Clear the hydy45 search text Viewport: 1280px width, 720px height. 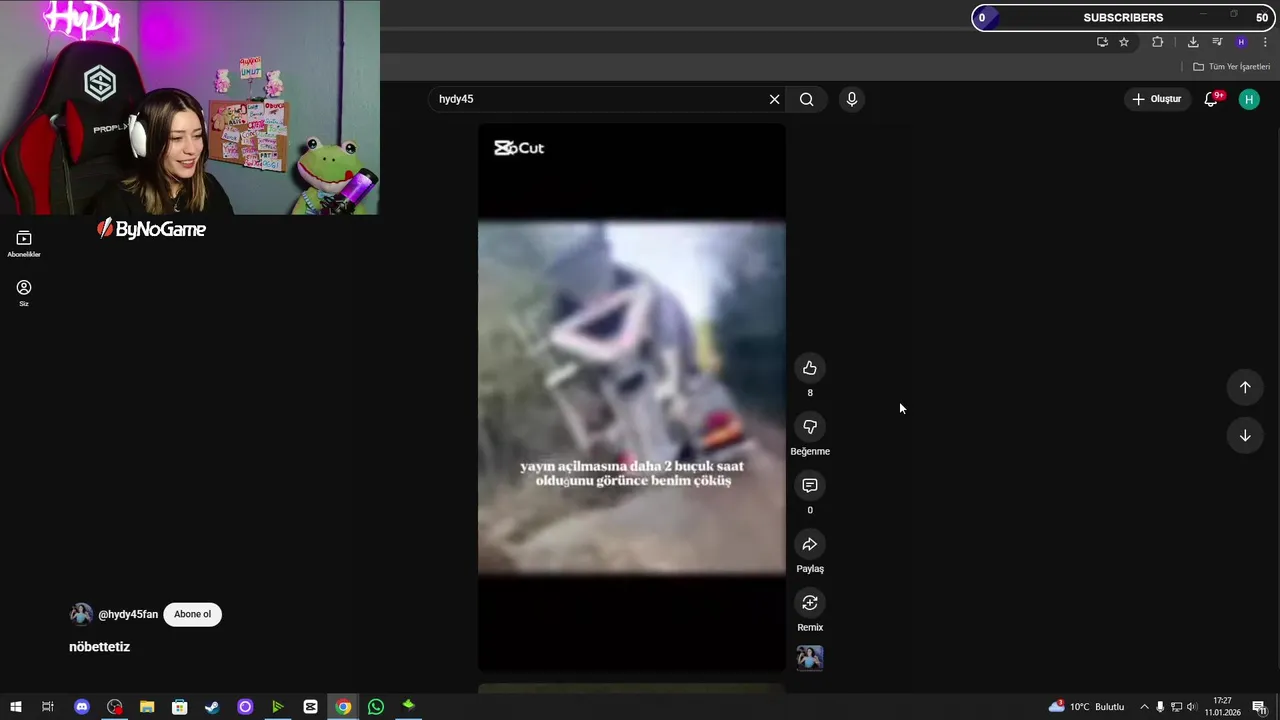point(774,99)
